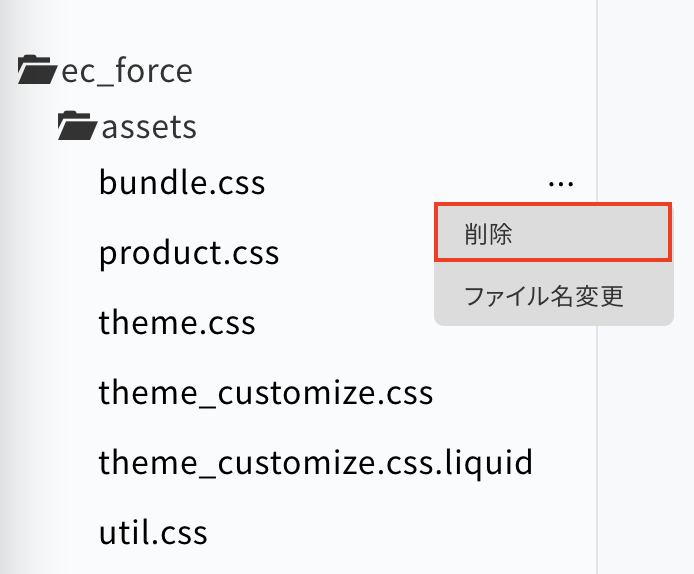Choose 削除 from the context menu

(553, 232)
